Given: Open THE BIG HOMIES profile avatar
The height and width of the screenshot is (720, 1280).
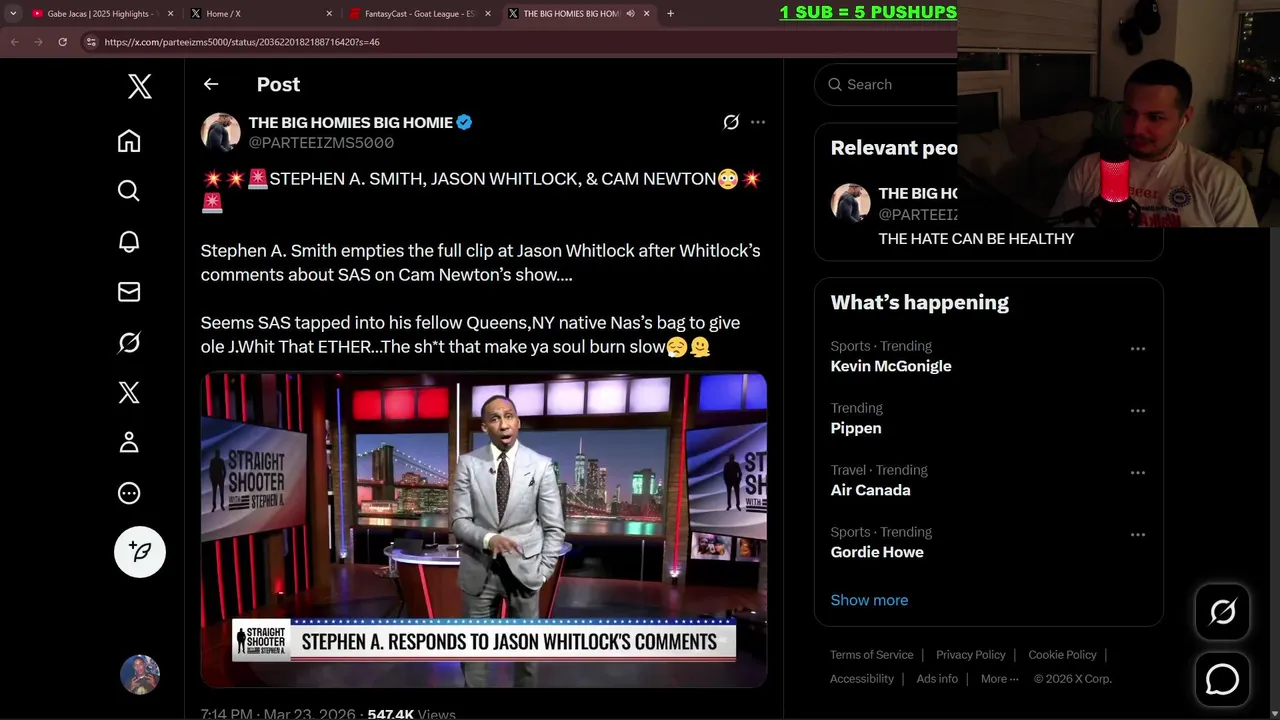Looking at the screenshot, I should [x=221, y=132].
